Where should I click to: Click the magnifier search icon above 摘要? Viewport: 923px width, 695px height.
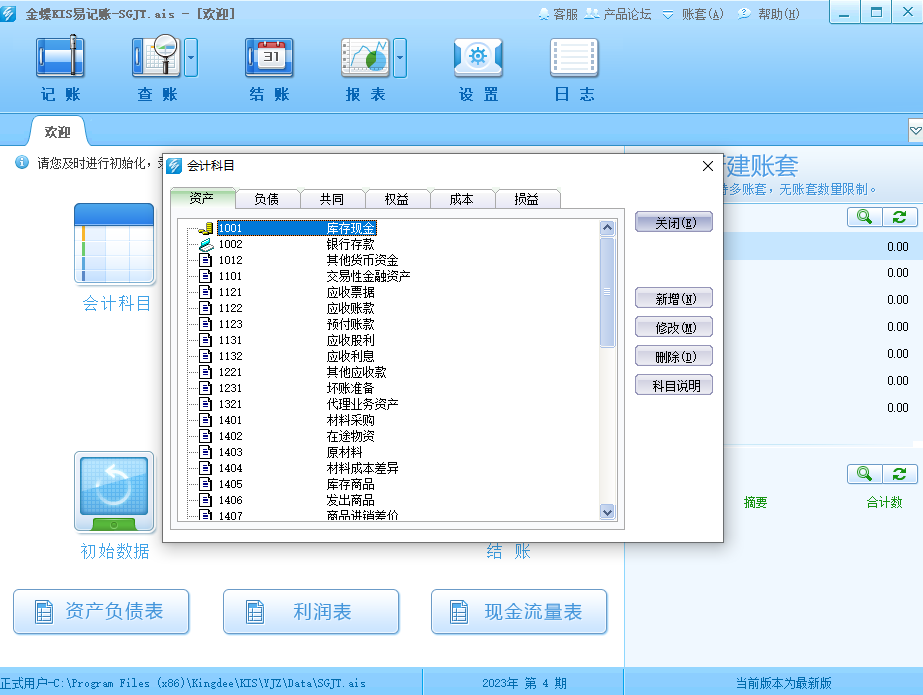click(x=864, y=474)
